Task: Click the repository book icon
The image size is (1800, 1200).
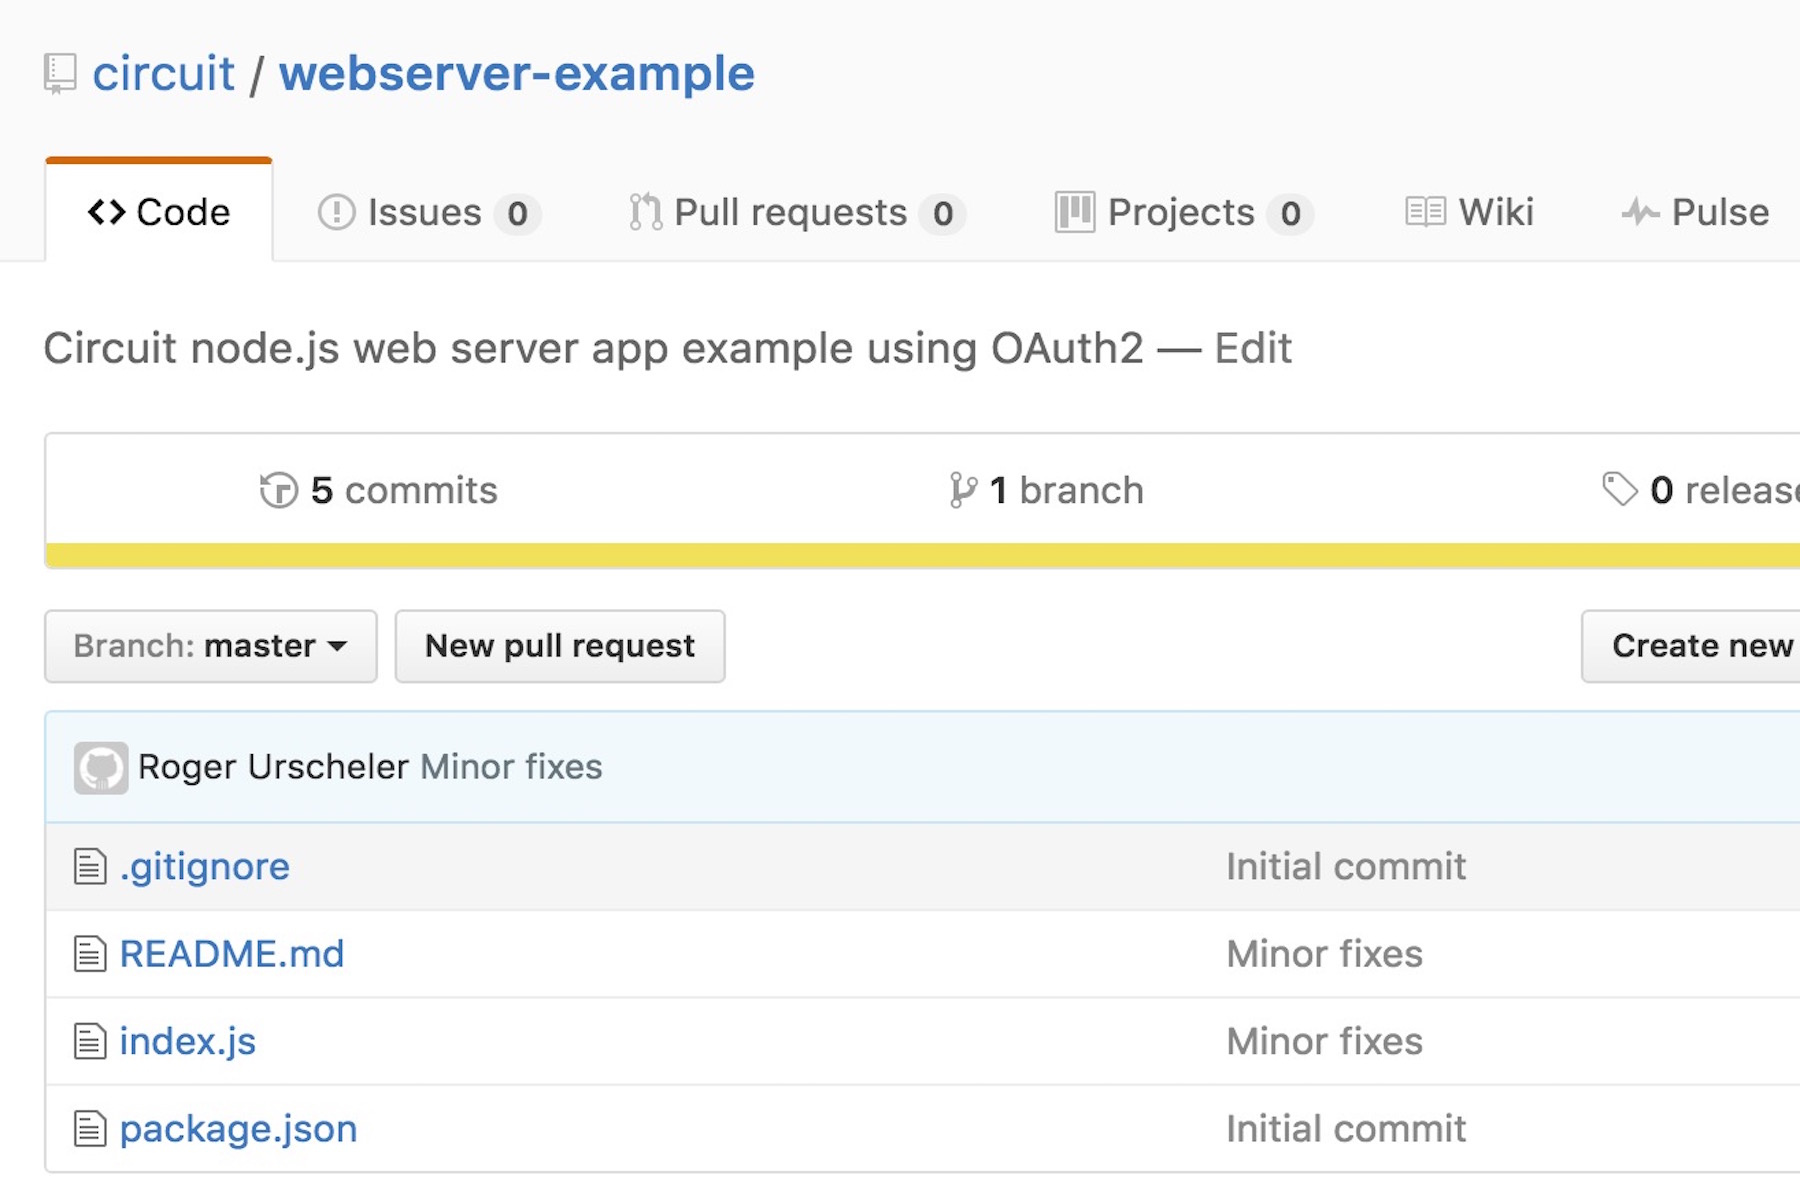Action: click(x=58, y=73)
